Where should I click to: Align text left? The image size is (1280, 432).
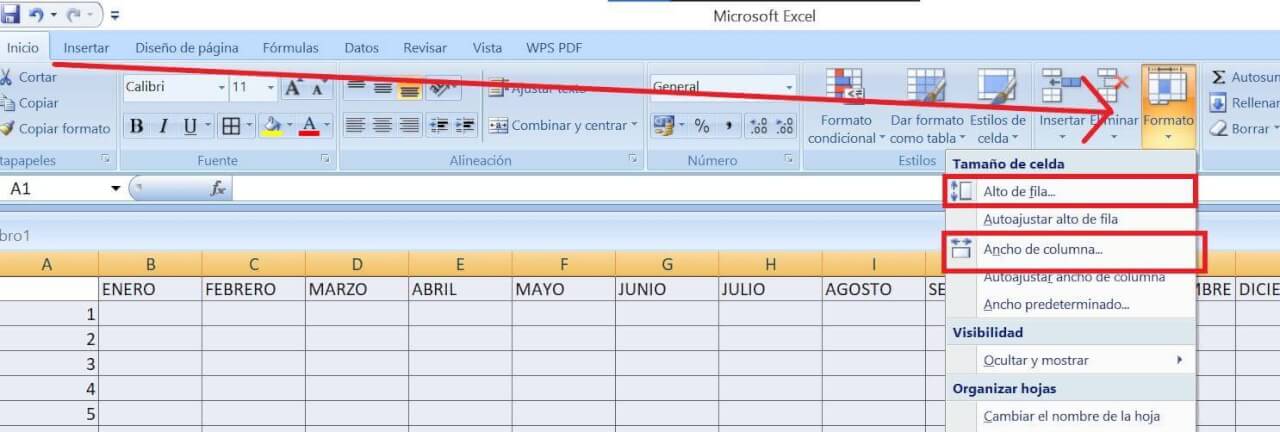[x=355, y=126]
